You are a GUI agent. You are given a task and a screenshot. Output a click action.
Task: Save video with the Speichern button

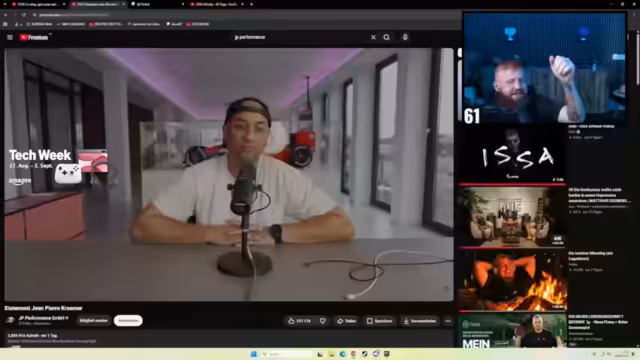(x=380, y=321)
